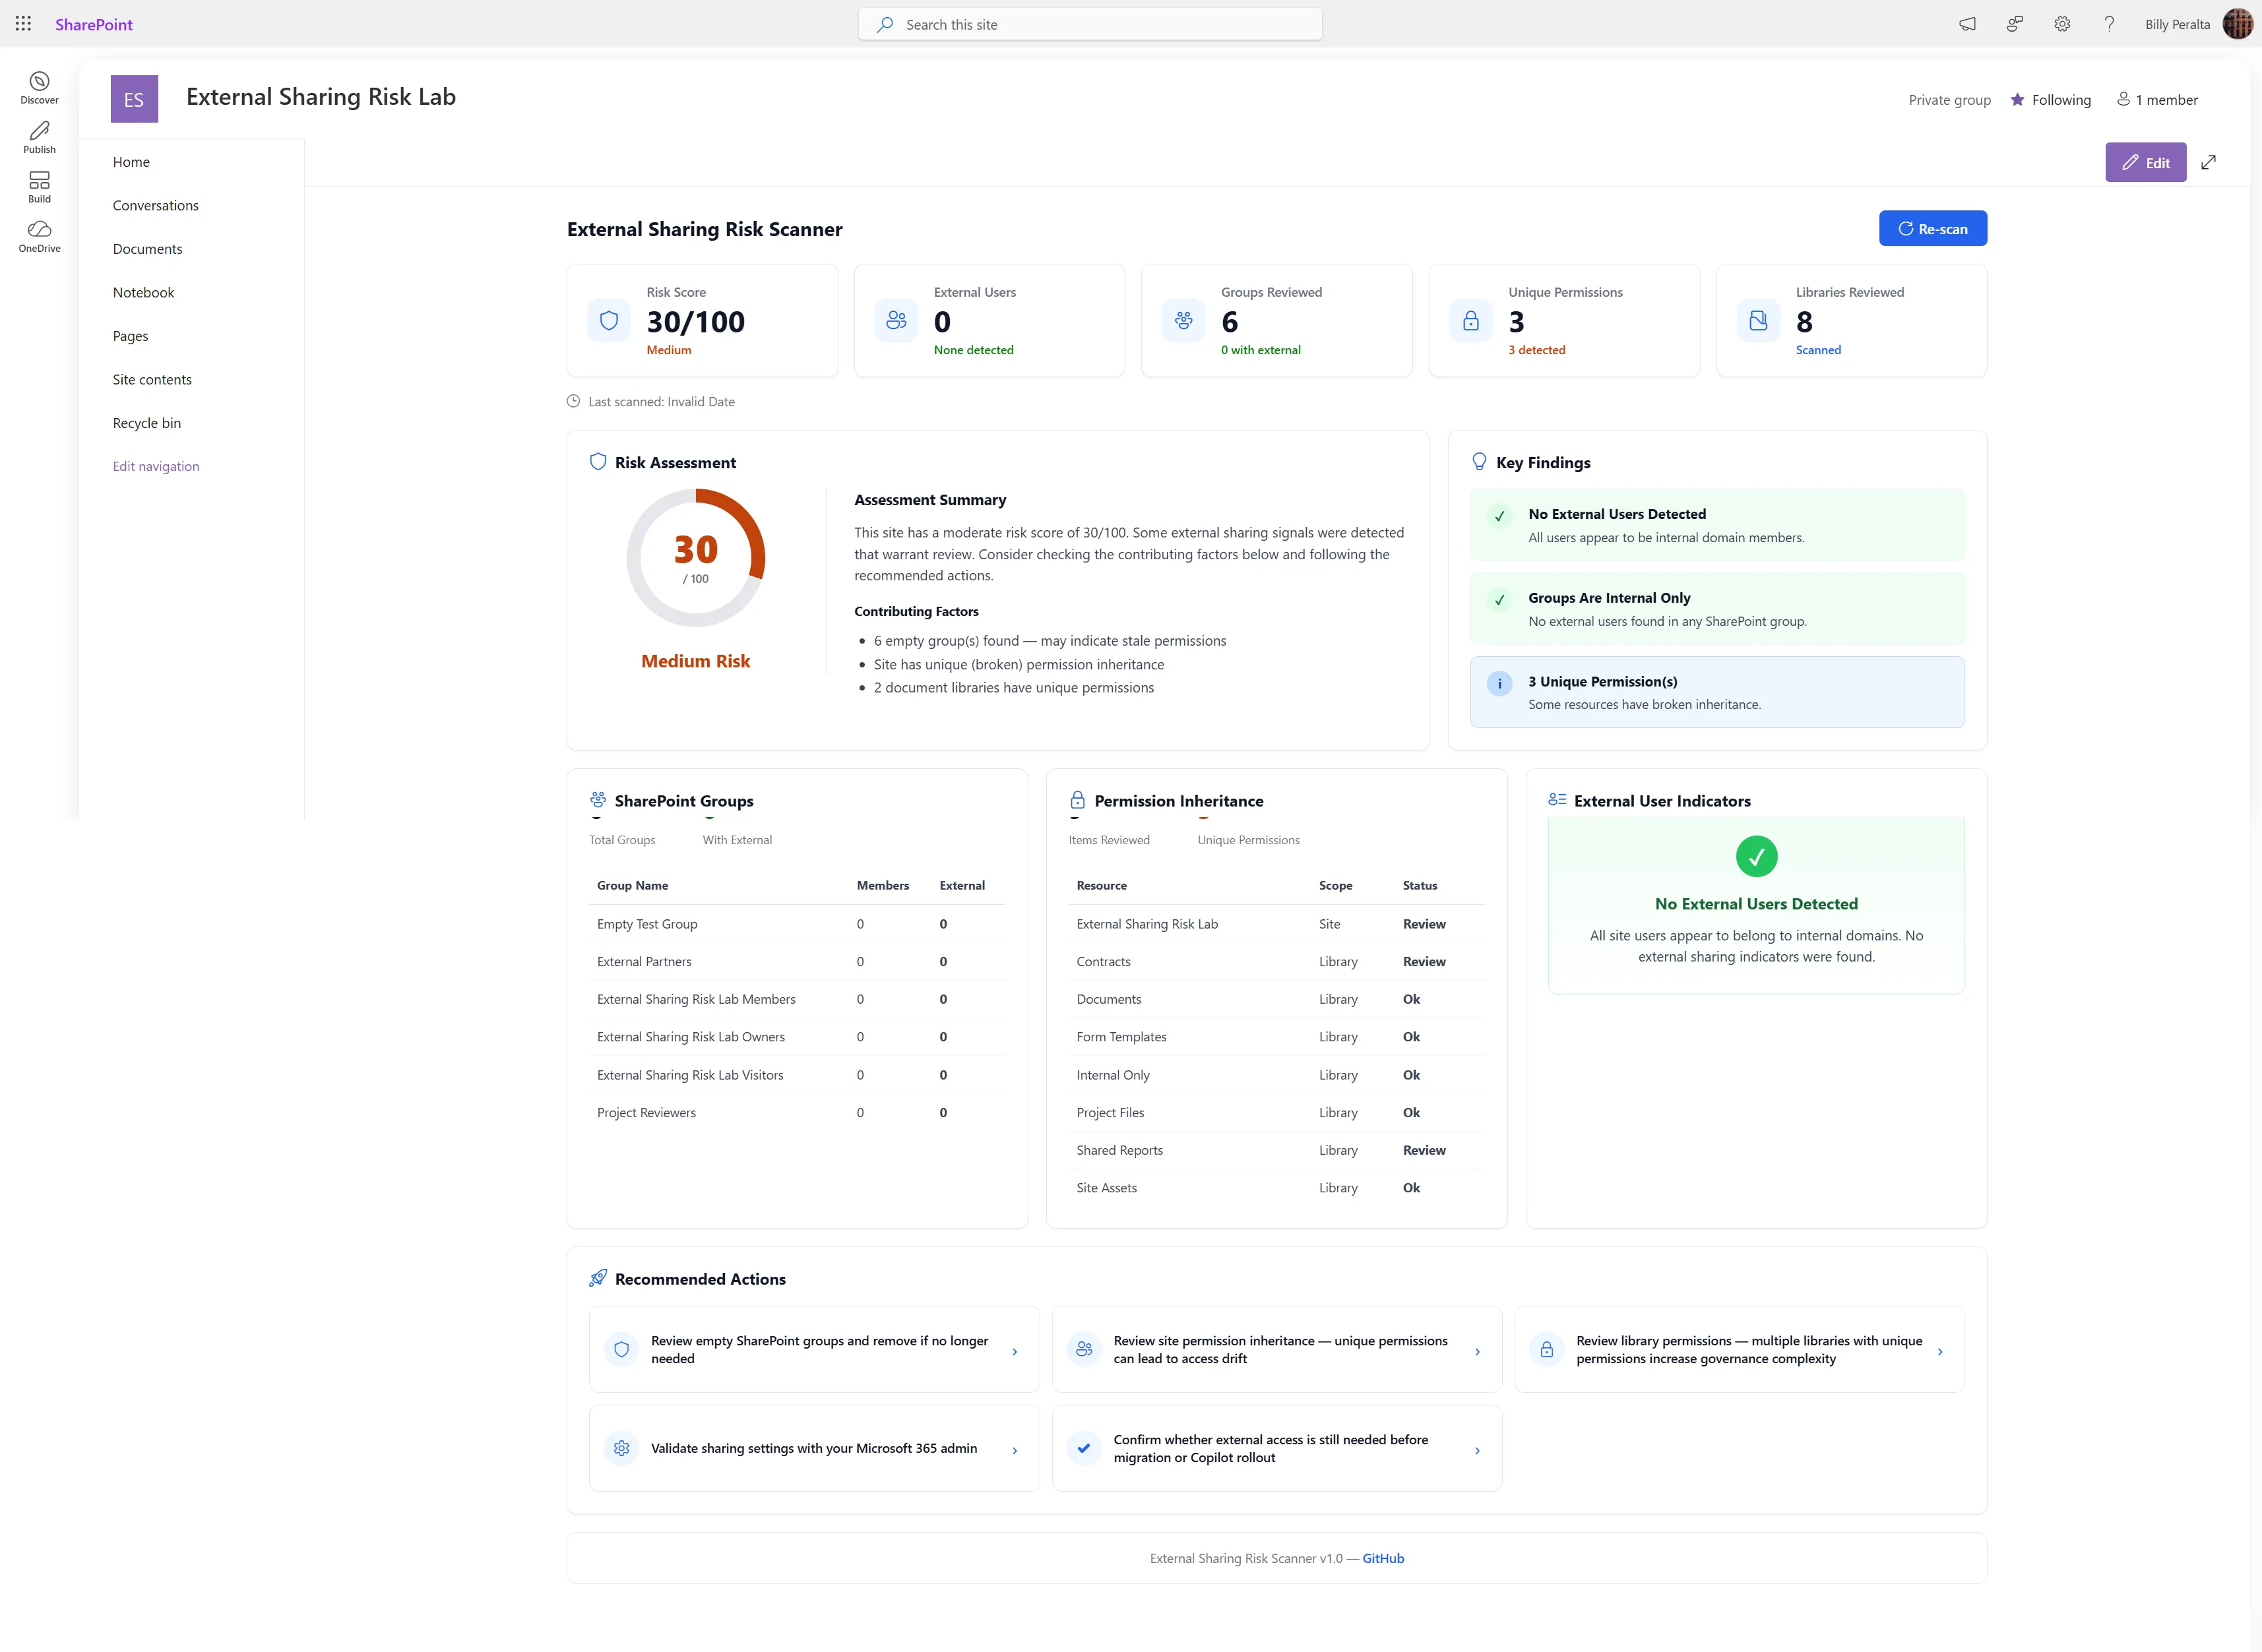Click the Permission Inheritance lock heading icon
Viewport: 2262px width, 1652px height.
[1077, 800]
